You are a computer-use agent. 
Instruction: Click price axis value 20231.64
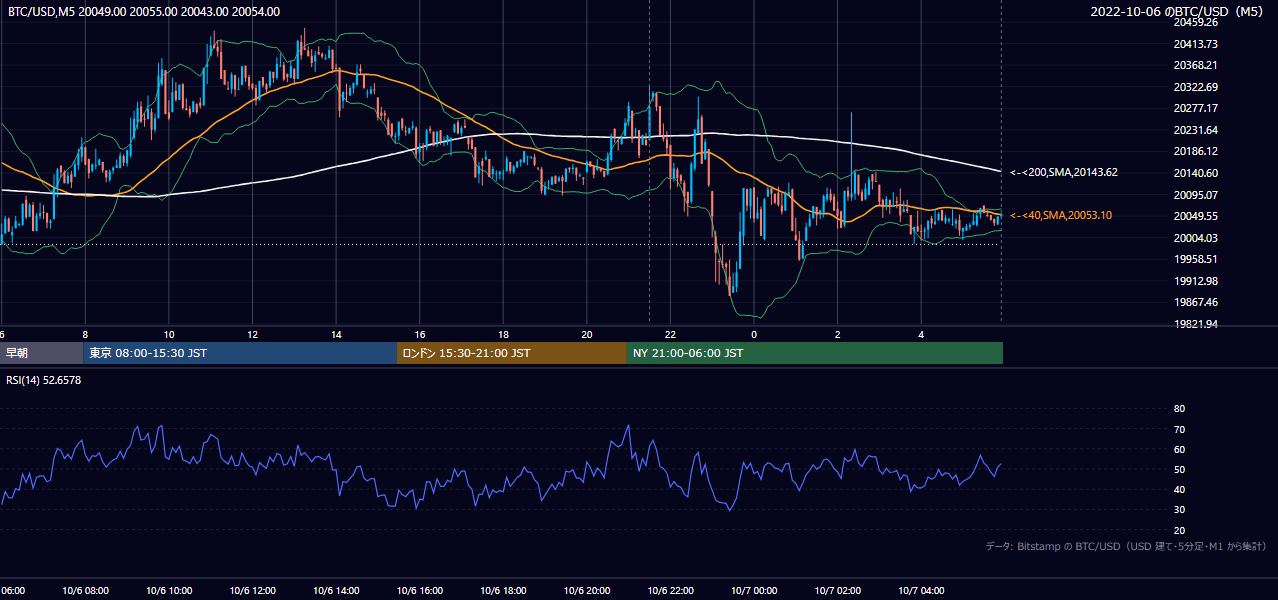(1196, 130)
